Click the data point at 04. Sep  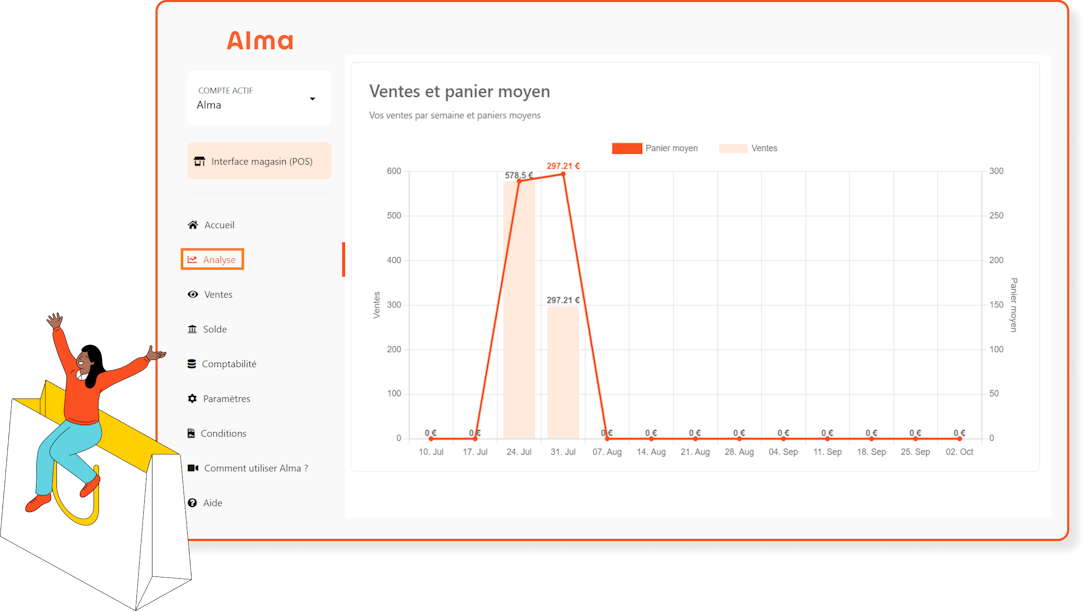(x=783, y=438)
